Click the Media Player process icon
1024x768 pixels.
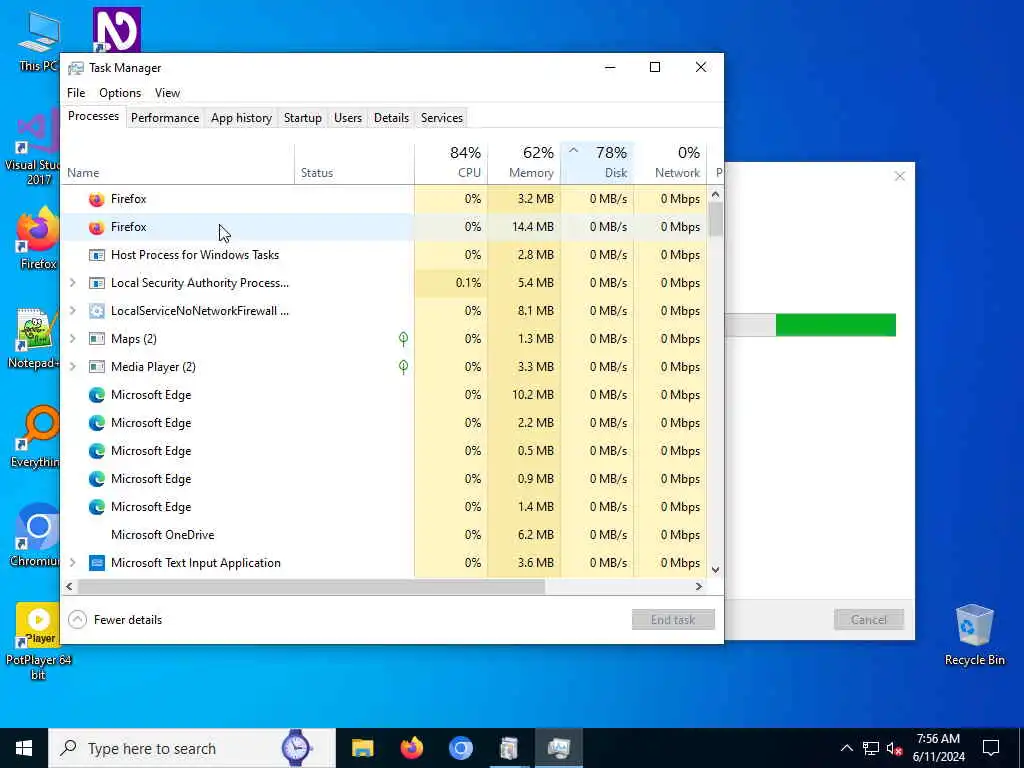(97, 367)
